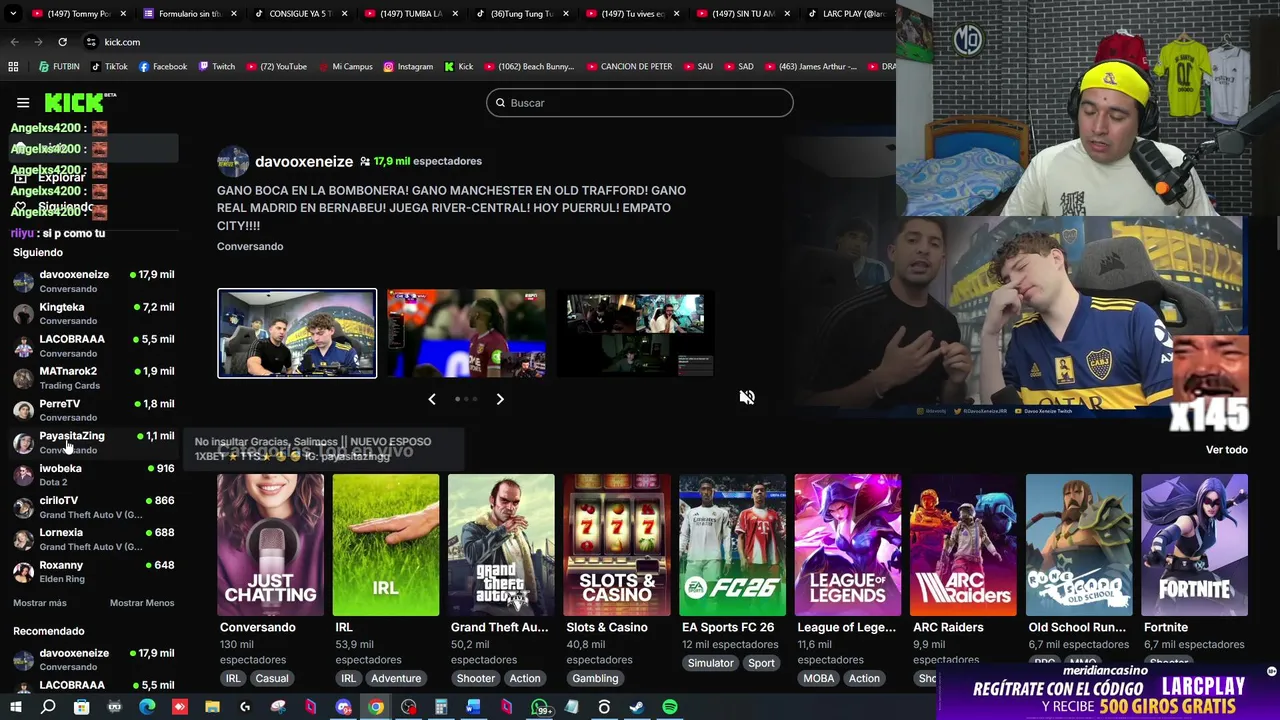Open the Fortnite category card
The image size is (1280, 720).
[1194, 545]
